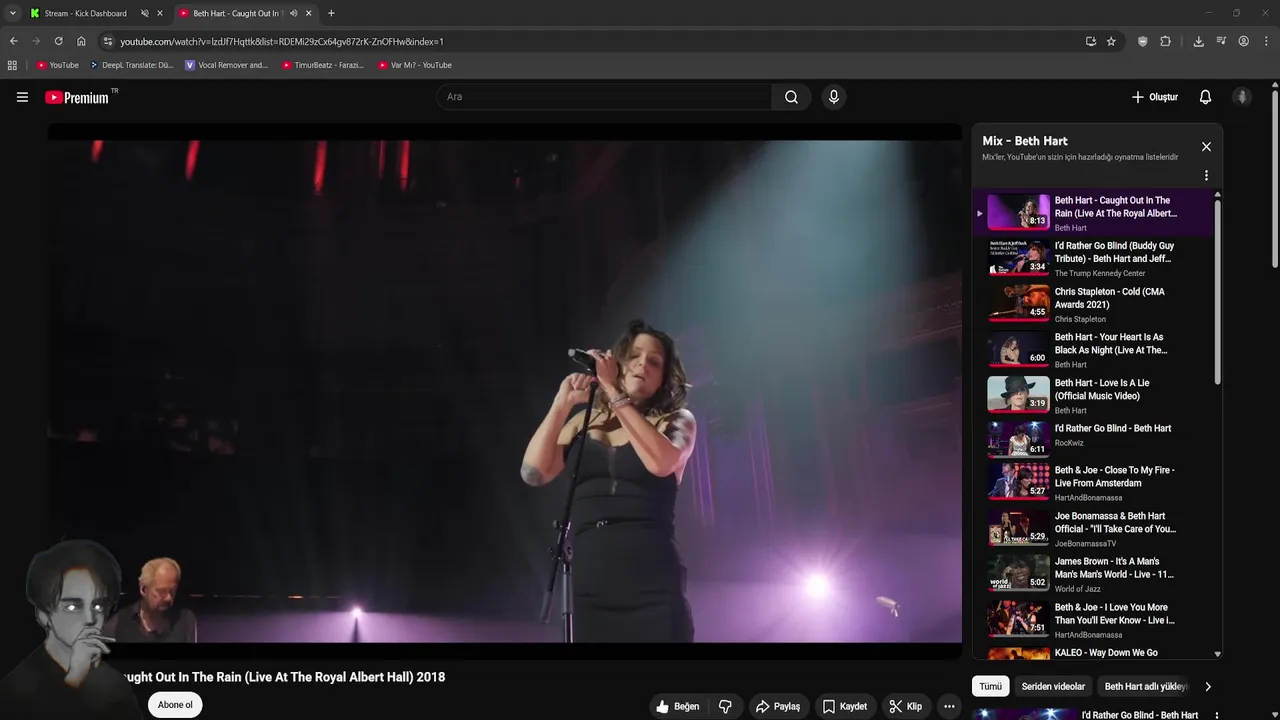This screenshot has width=1280, height=720.
Task: Mute the Beth Hart tab speaker icon
Action: (293, 13)
